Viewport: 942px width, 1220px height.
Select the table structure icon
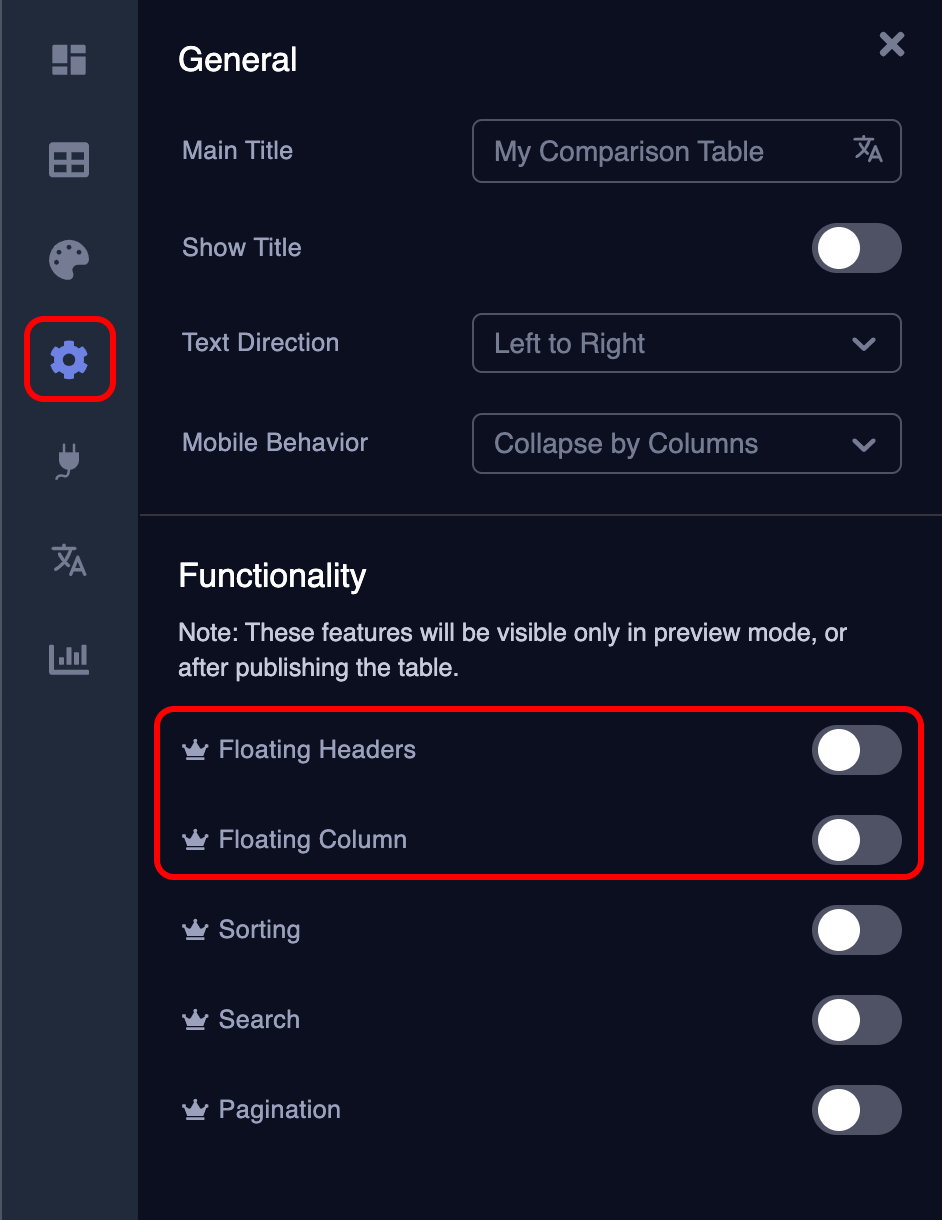(69, 160)
